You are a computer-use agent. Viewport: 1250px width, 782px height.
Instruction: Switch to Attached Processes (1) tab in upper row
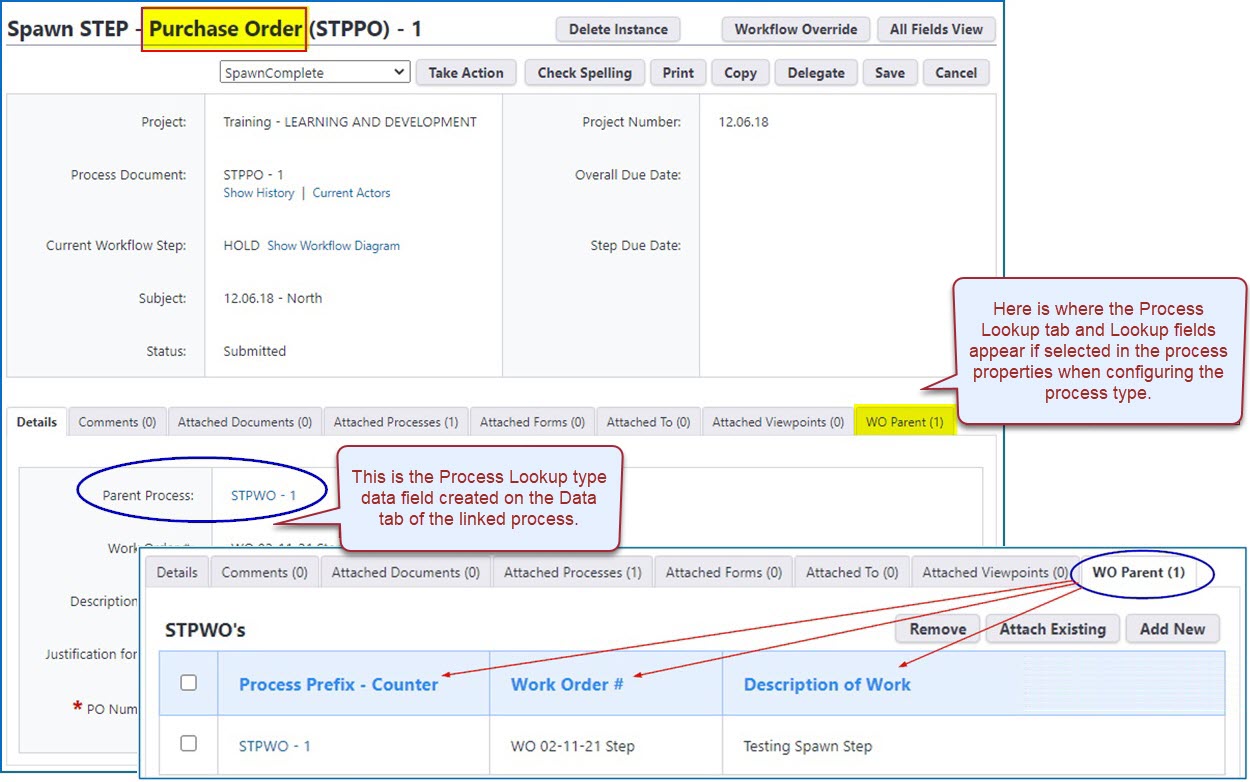click(395, 422)
